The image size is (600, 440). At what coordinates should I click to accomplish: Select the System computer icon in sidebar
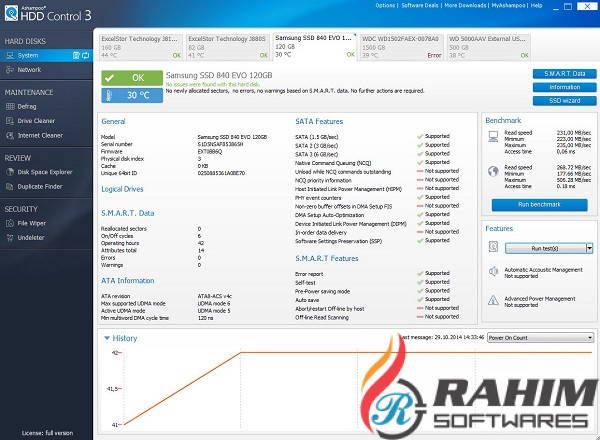(10, 55)
